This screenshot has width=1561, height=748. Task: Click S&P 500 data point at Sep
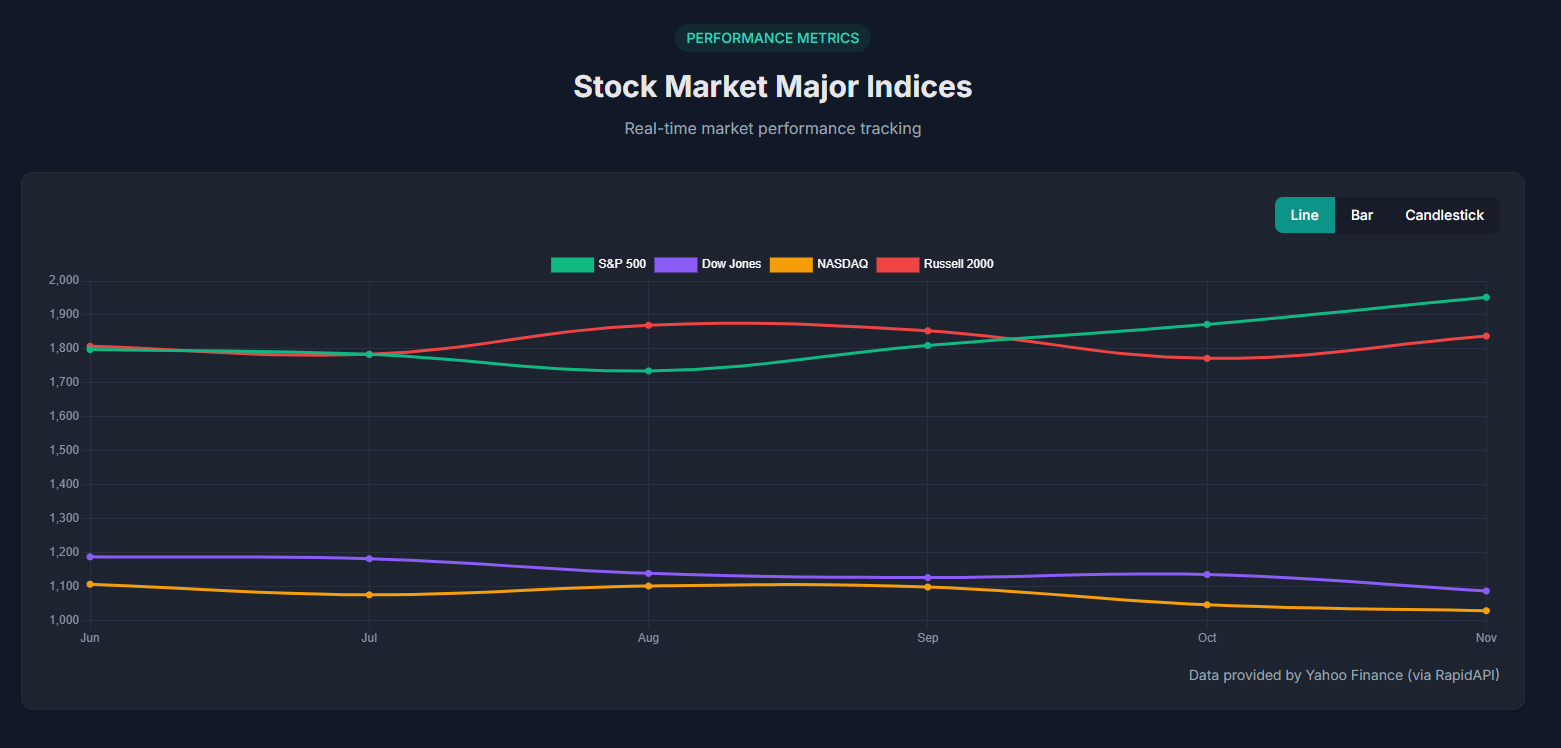click(928, 345)
